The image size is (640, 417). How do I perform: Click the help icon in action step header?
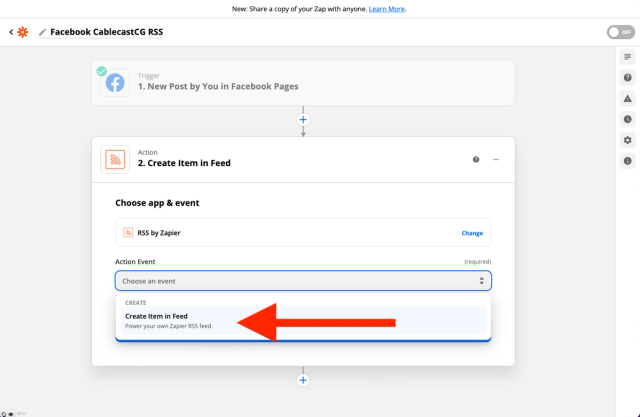pos(476,160)
